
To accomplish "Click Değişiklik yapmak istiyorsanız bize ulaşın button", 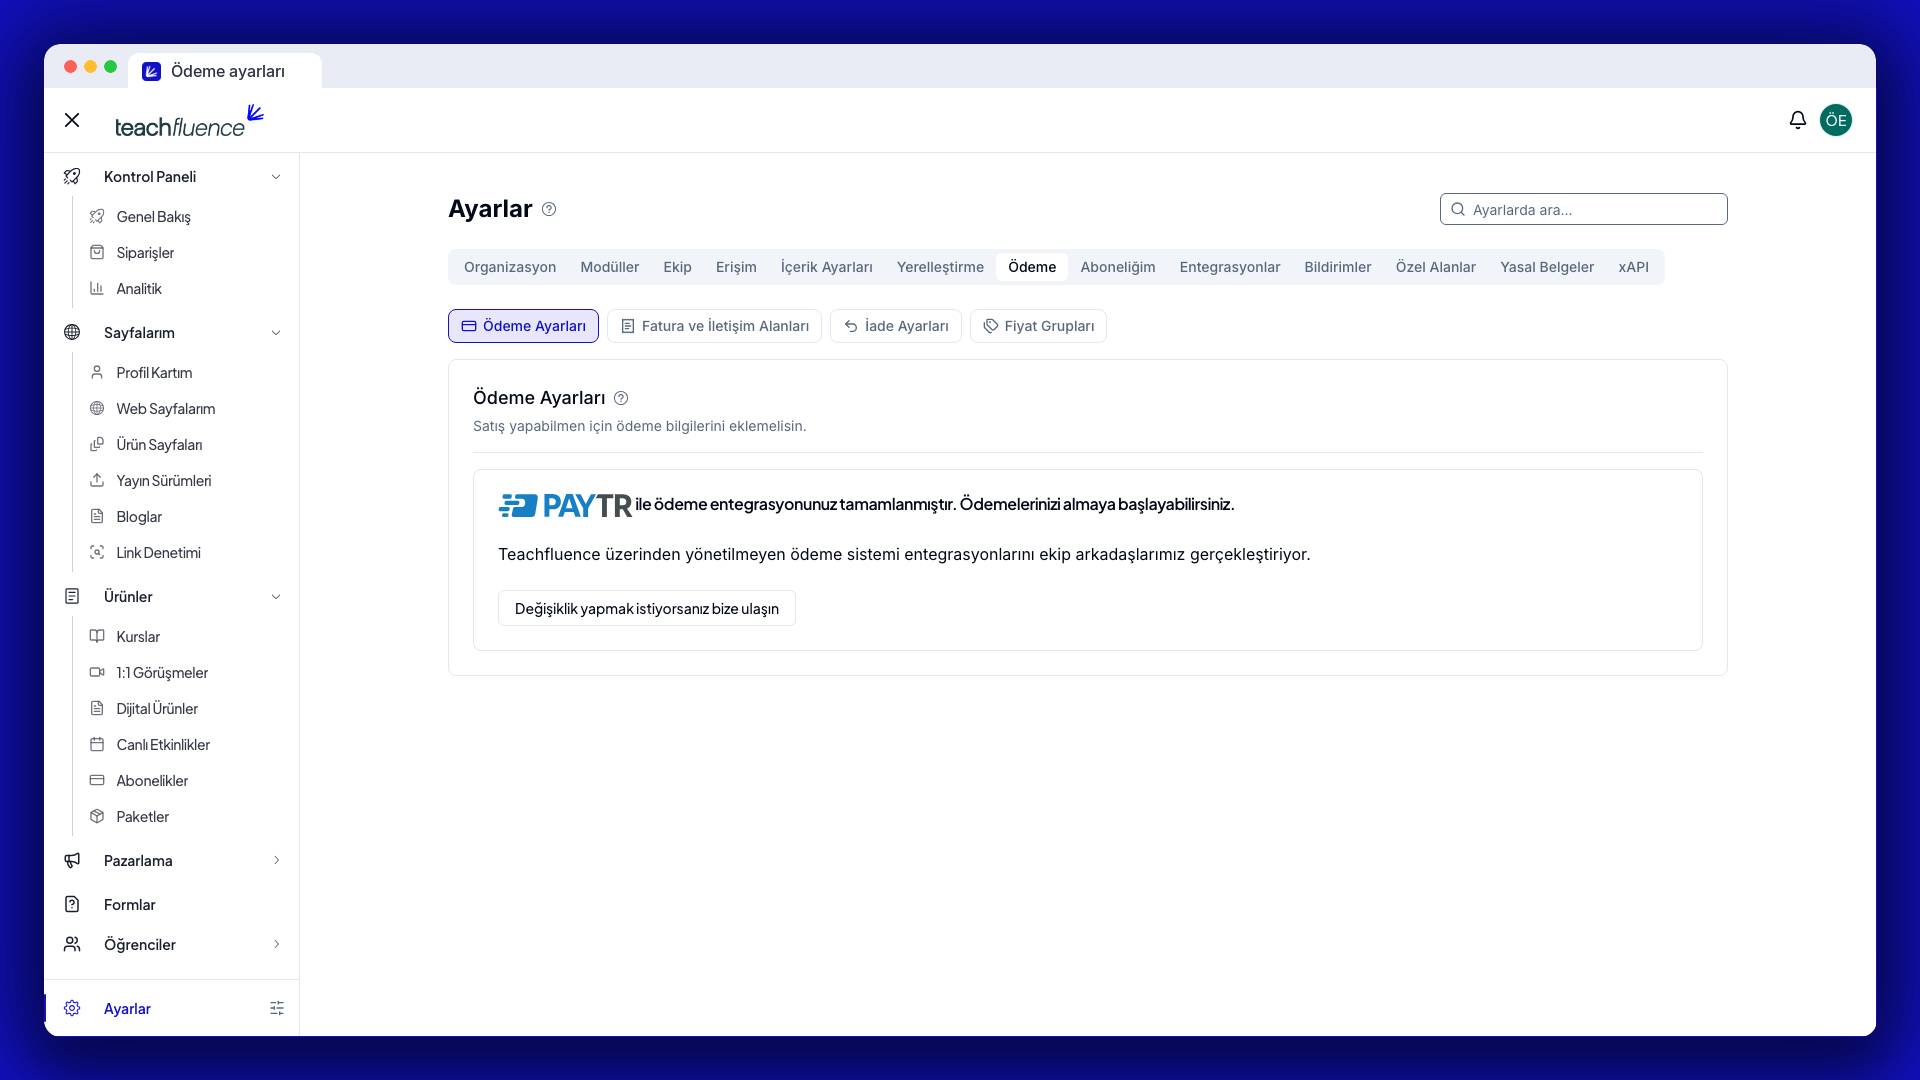I will click(646, 608).
